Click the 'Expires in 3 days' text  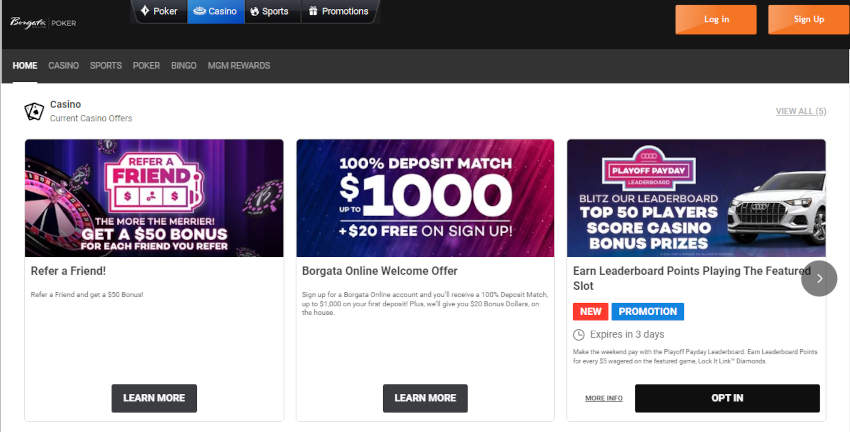click(x=627, y=334)
